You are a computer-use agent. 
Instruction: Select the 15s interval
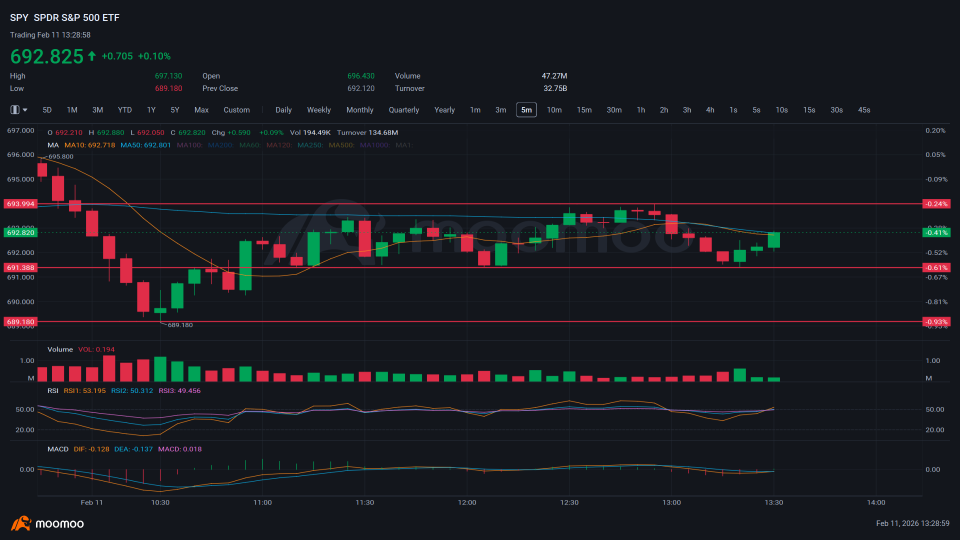809,110
